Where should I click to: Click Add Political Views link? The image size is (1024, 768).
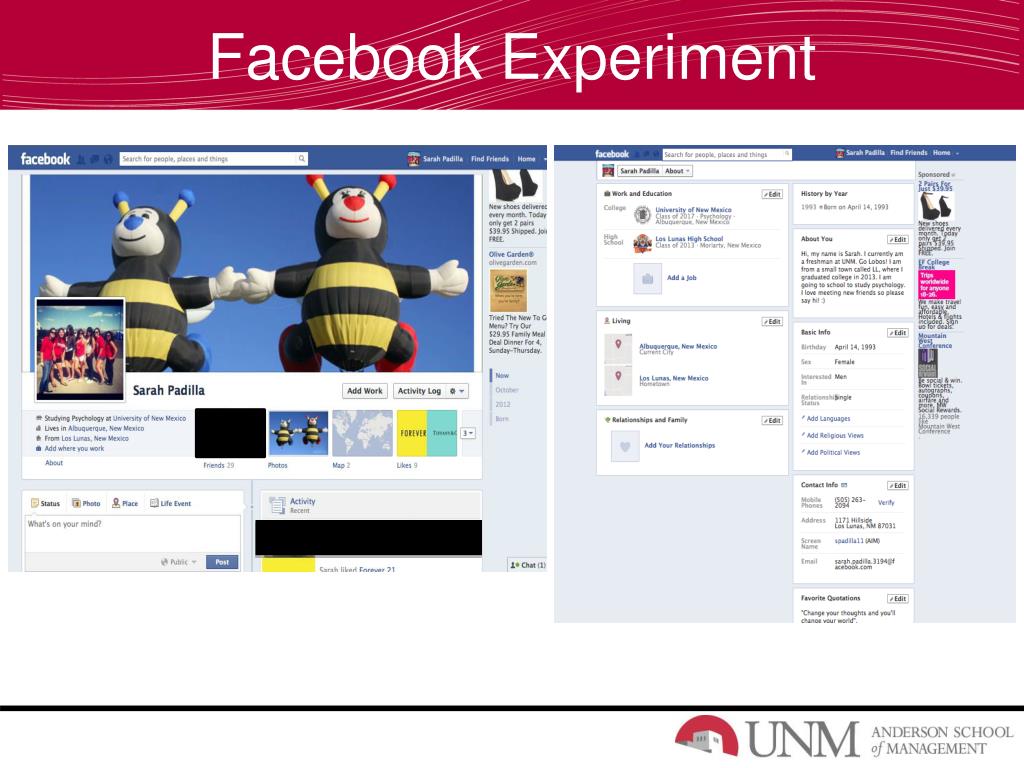click(x=833, y=453)
